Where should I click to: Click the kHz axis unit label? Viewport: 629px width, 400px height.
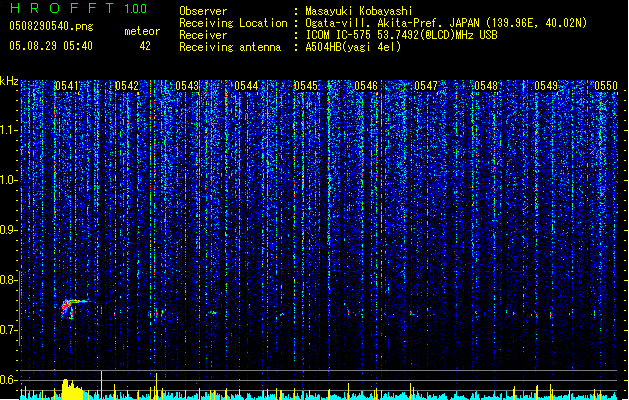click(x=9, y=81)
